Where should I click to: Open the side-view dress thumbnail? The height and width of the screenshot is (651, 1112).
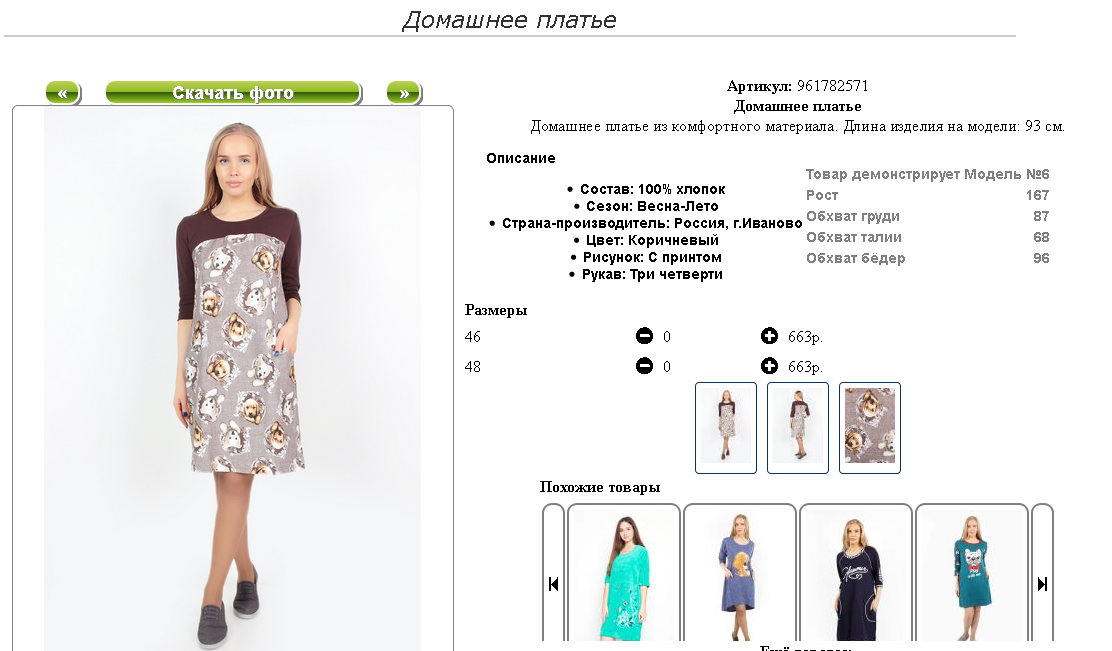pyautogui.click(x=798, y=428)
